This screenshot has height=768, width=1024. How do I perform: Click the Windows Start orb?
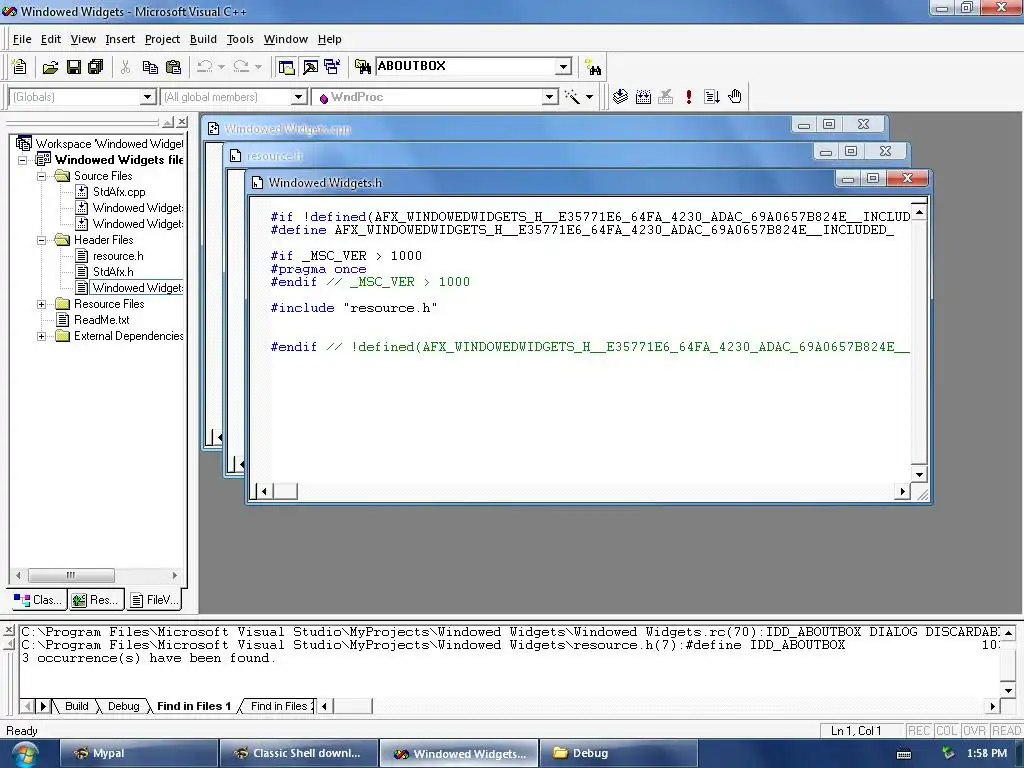[25, 754]
